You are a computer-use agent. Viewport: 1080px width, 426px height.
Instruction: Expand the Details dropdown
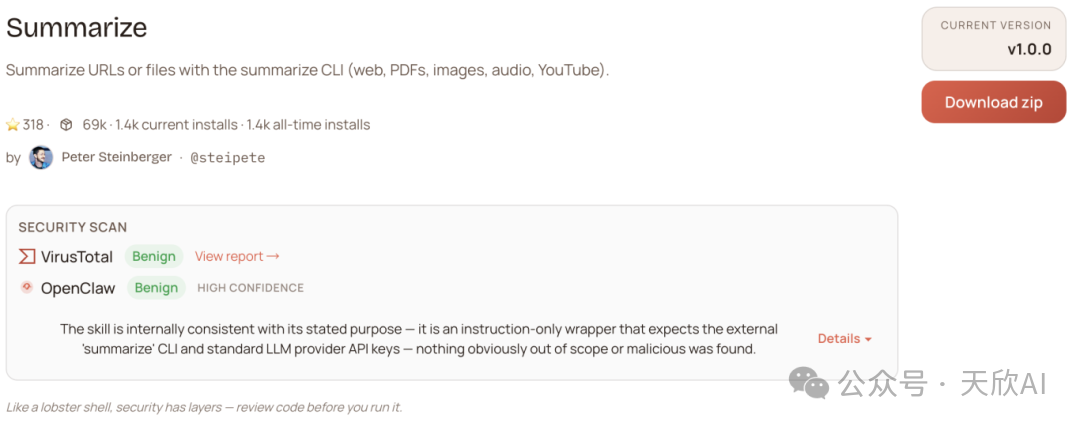844,339
